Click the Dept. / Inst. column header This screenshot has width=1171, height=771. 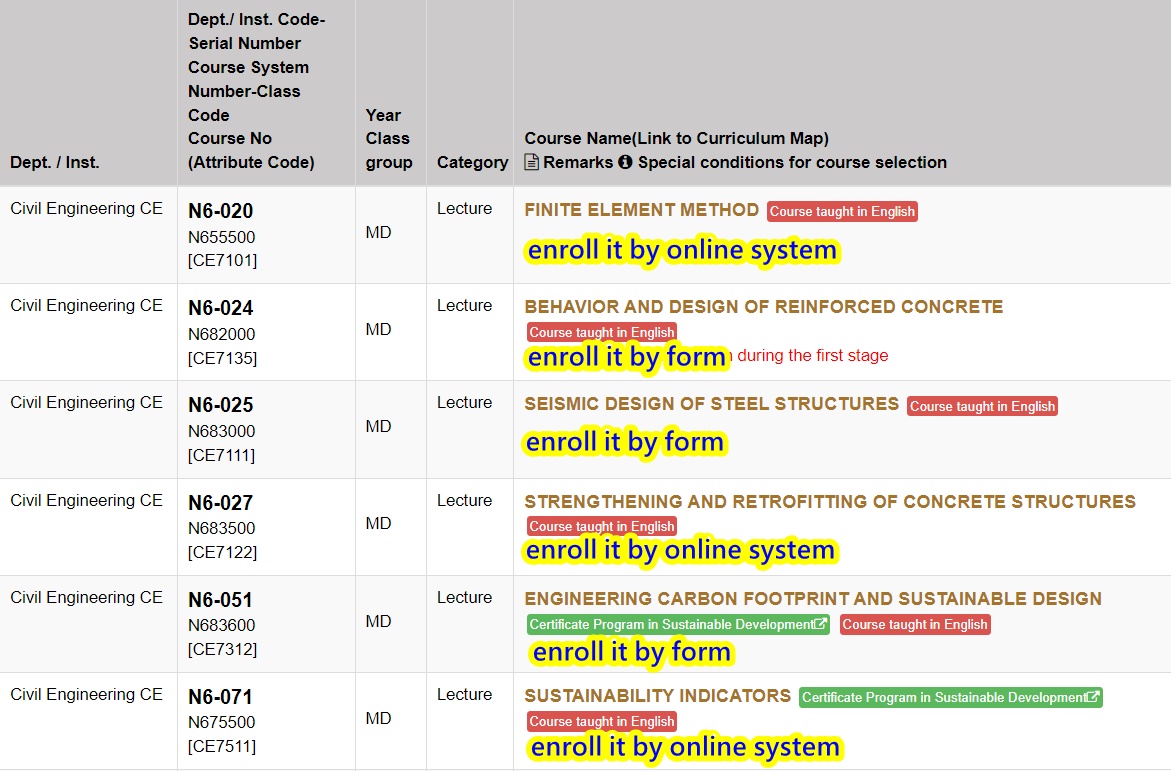[55, 162]
